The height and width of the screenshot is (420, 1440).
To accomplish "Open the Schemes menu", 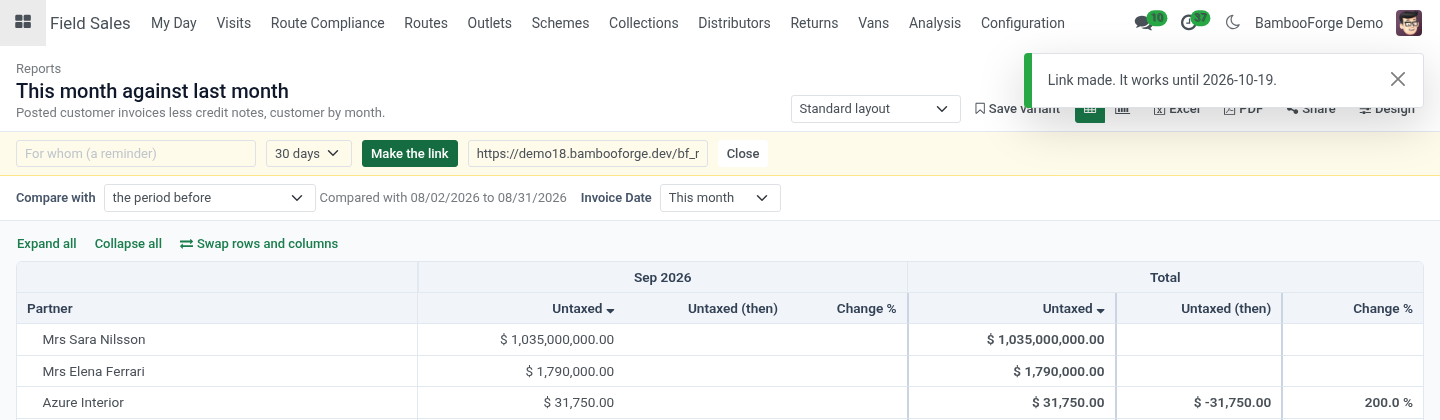I will pos(560,23).
